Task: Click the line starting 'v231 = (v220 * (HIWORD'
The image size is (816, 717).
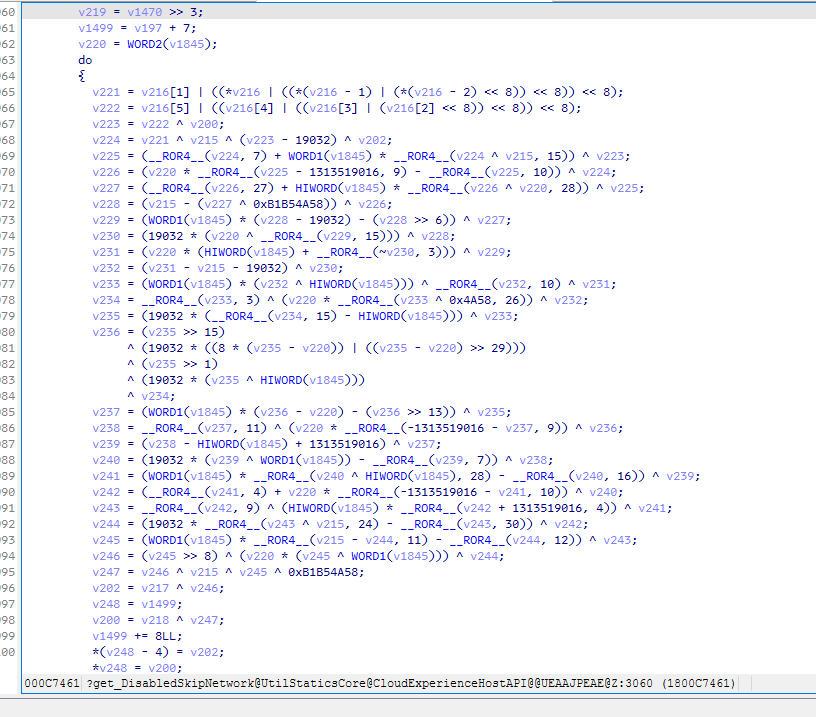Action: tap(302, 252)
